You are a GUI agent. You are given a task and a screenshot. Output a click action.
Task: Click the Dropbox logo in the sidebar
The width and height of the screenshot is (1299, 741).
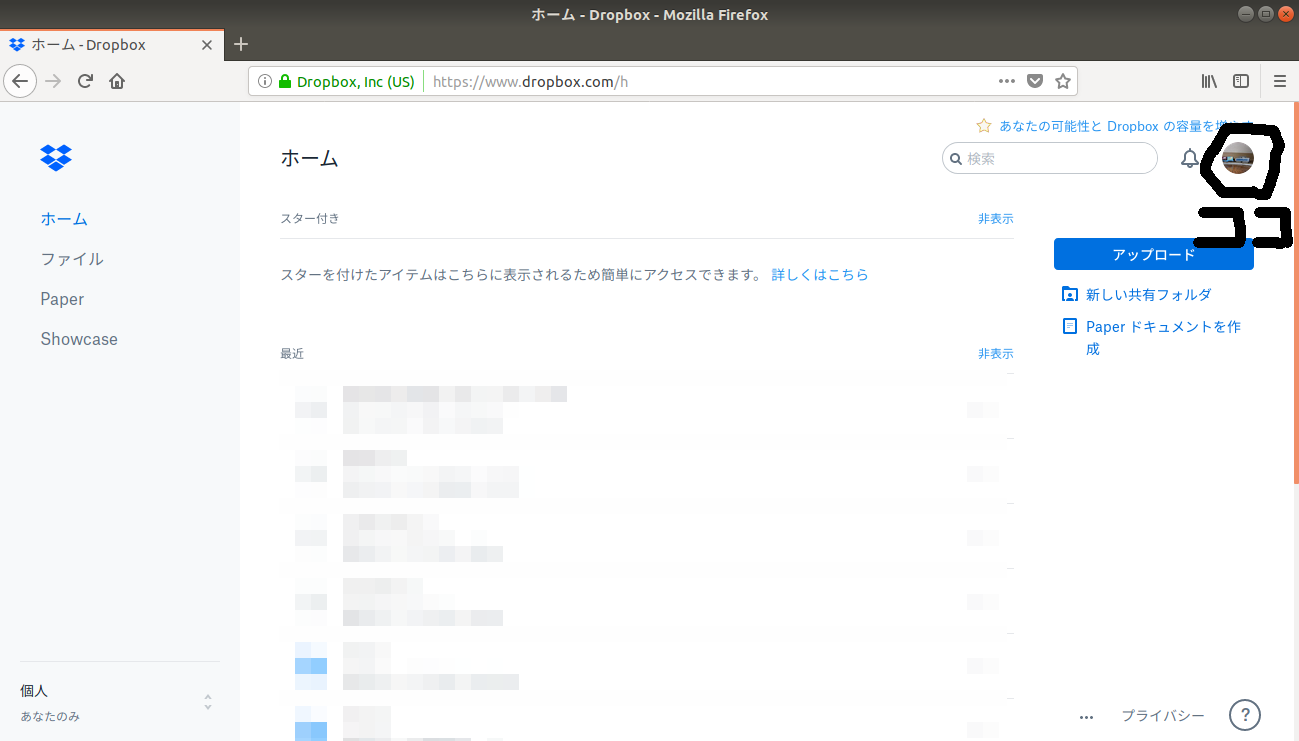(56, 157)
